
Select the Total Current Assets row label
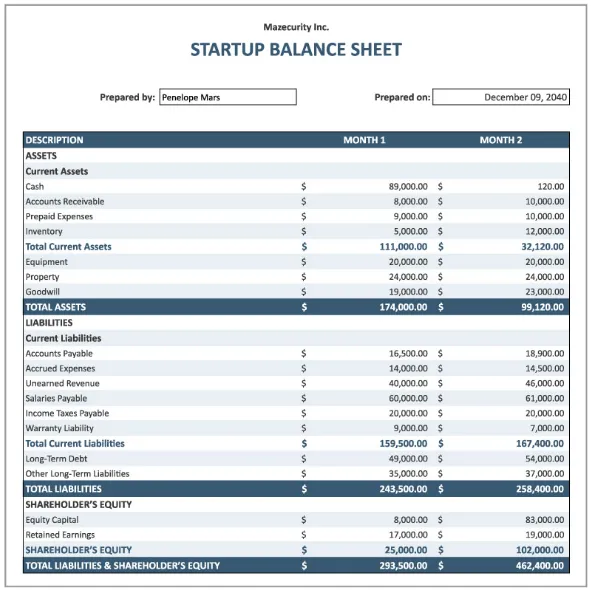click(x=69, y=247)
